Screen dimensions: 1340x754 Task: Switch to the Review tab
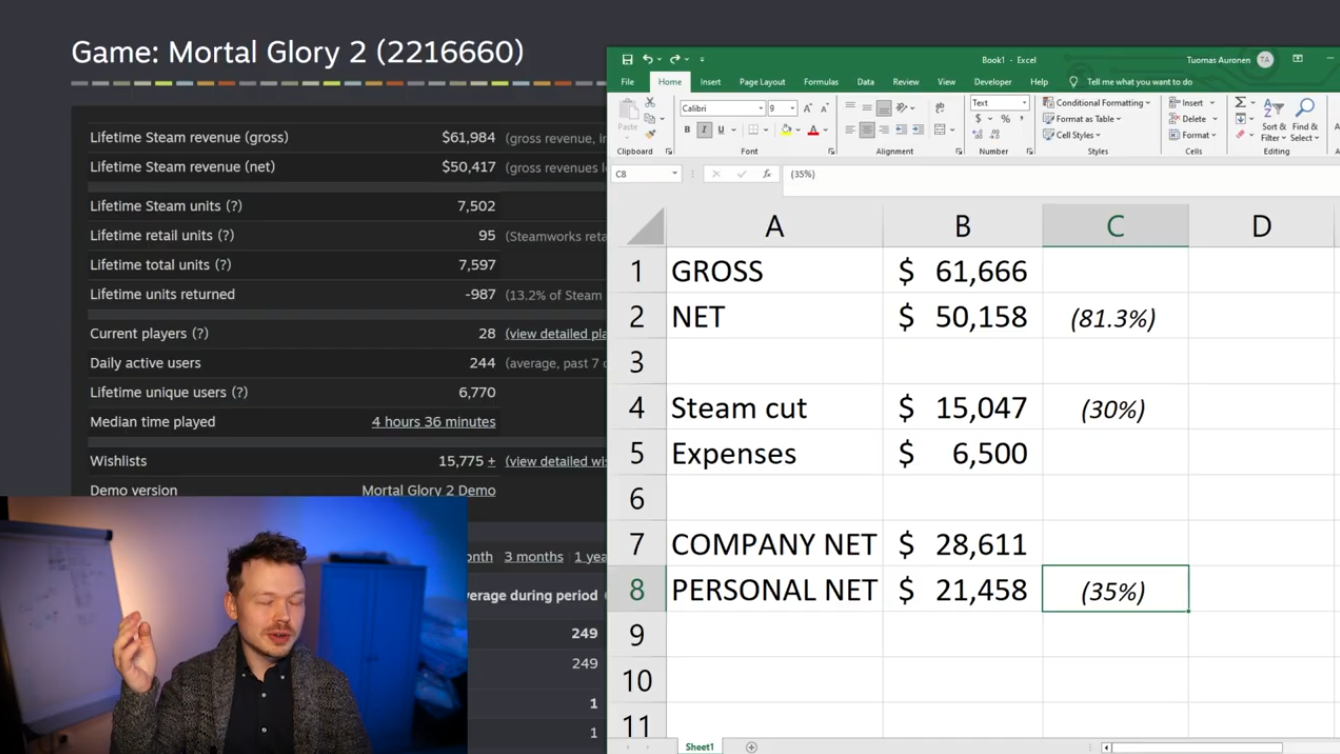(905, 82)
